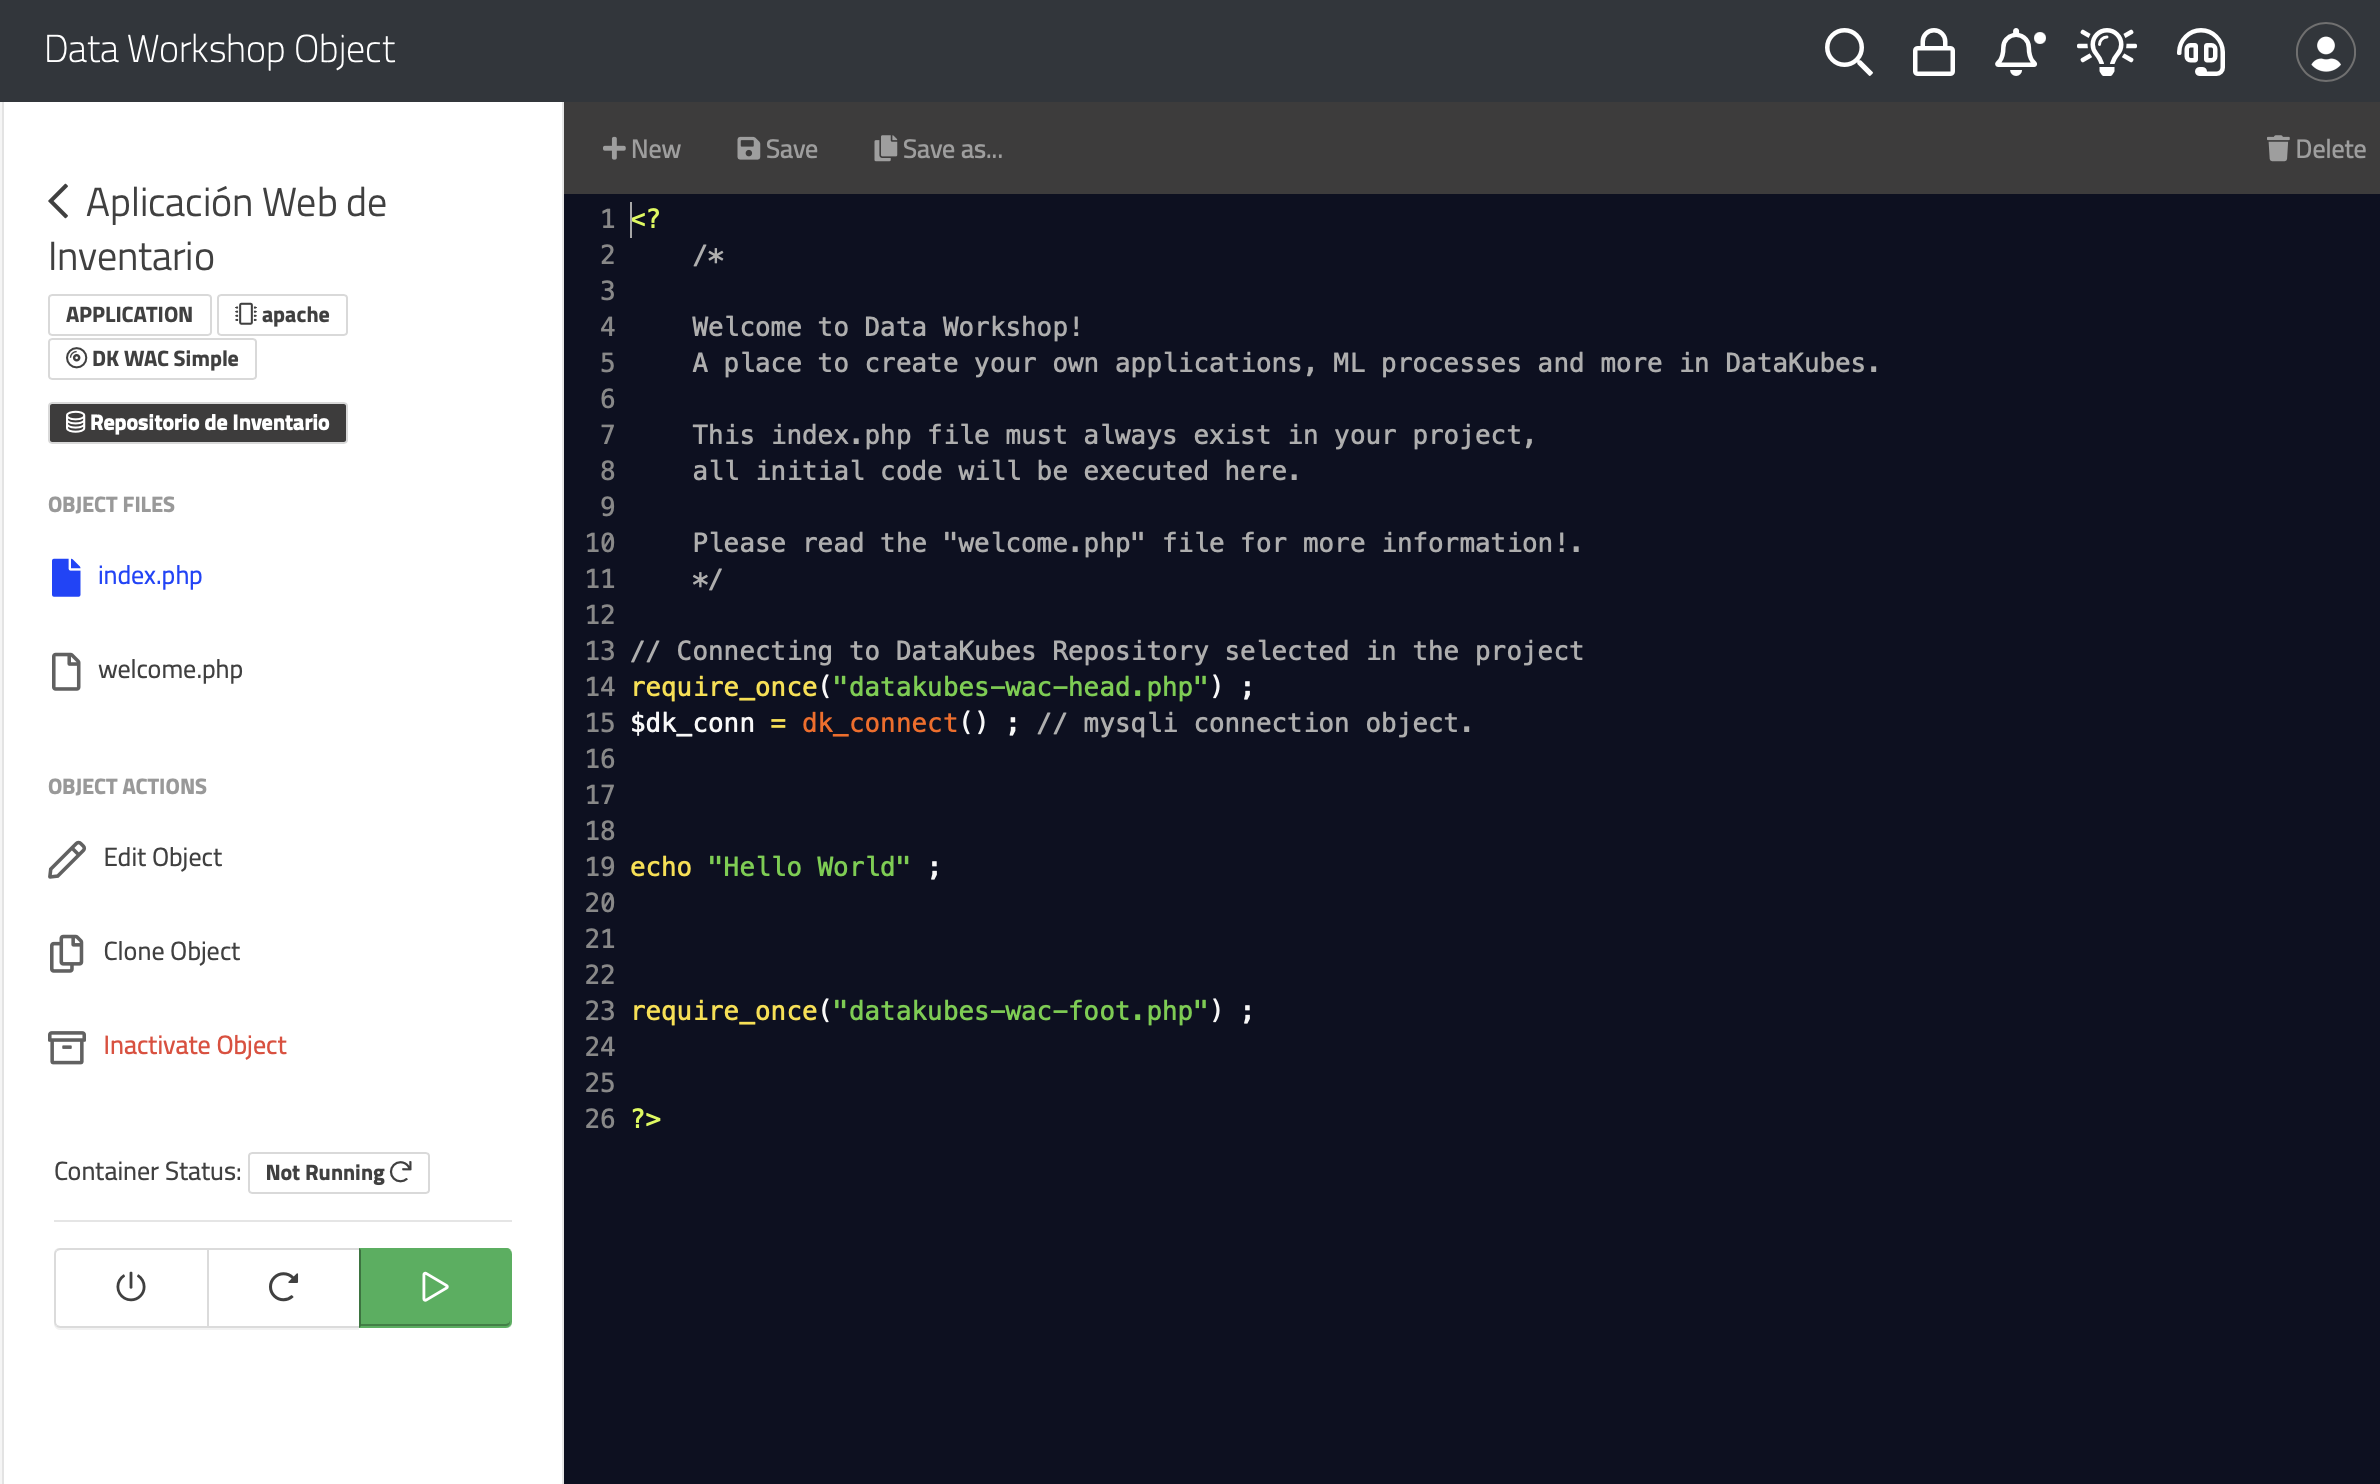Start container with green play button

coord(435,1286)
